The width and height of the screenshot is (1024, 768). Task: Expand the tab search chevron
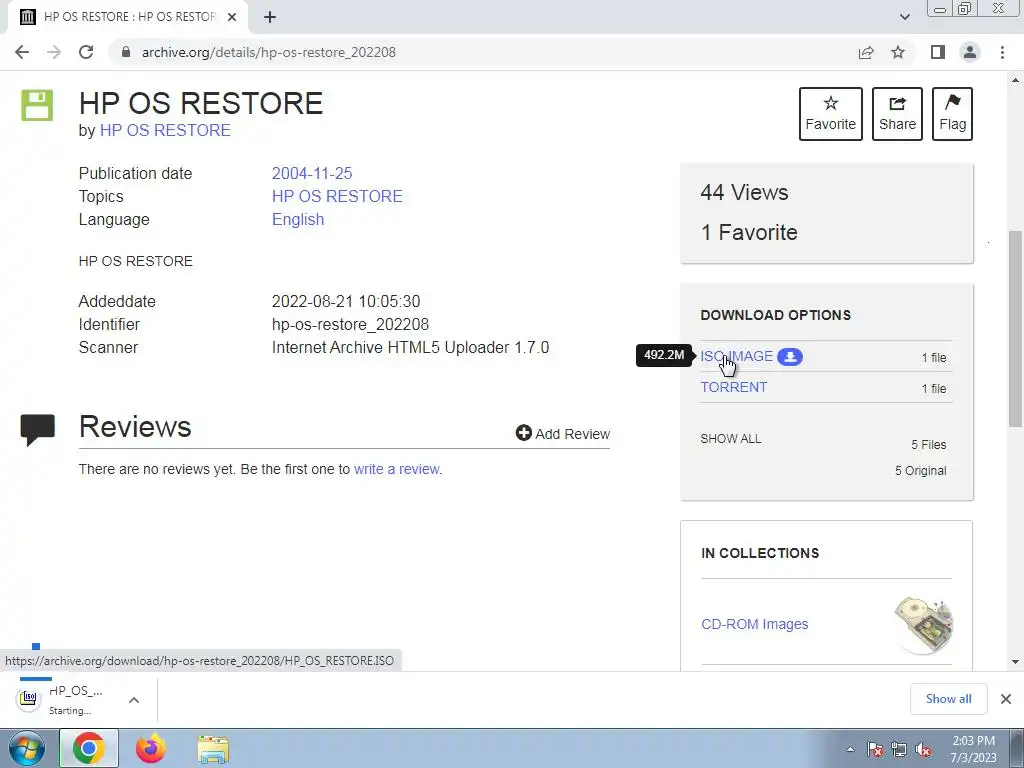click(904, 17)
